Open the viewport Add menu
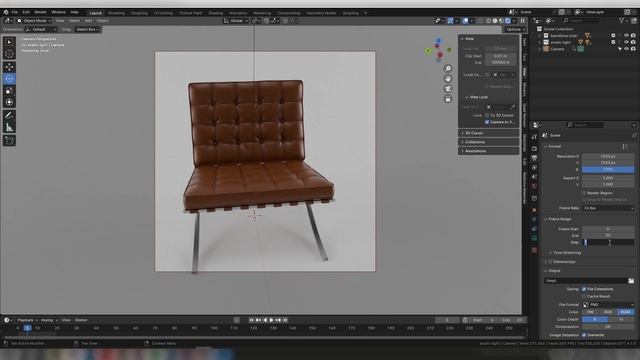This screenshot has height=360, width=640. [x=88, y=20]
